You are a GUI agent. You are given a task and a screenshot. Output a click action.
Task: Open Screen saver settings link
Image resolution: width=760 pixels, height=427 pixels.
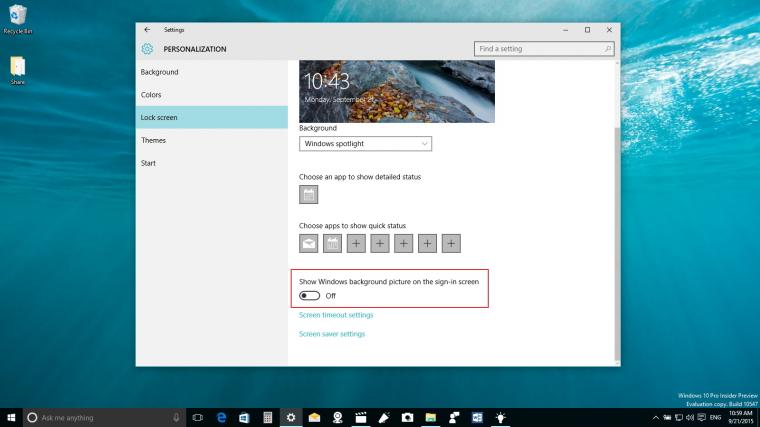click(x=332, y=334)
